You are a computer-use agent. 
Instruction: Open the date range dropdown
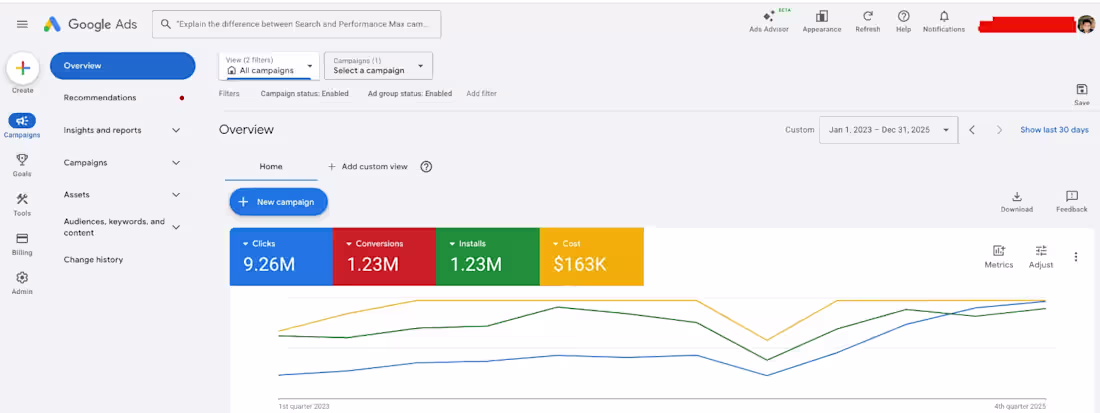[888, 130]
